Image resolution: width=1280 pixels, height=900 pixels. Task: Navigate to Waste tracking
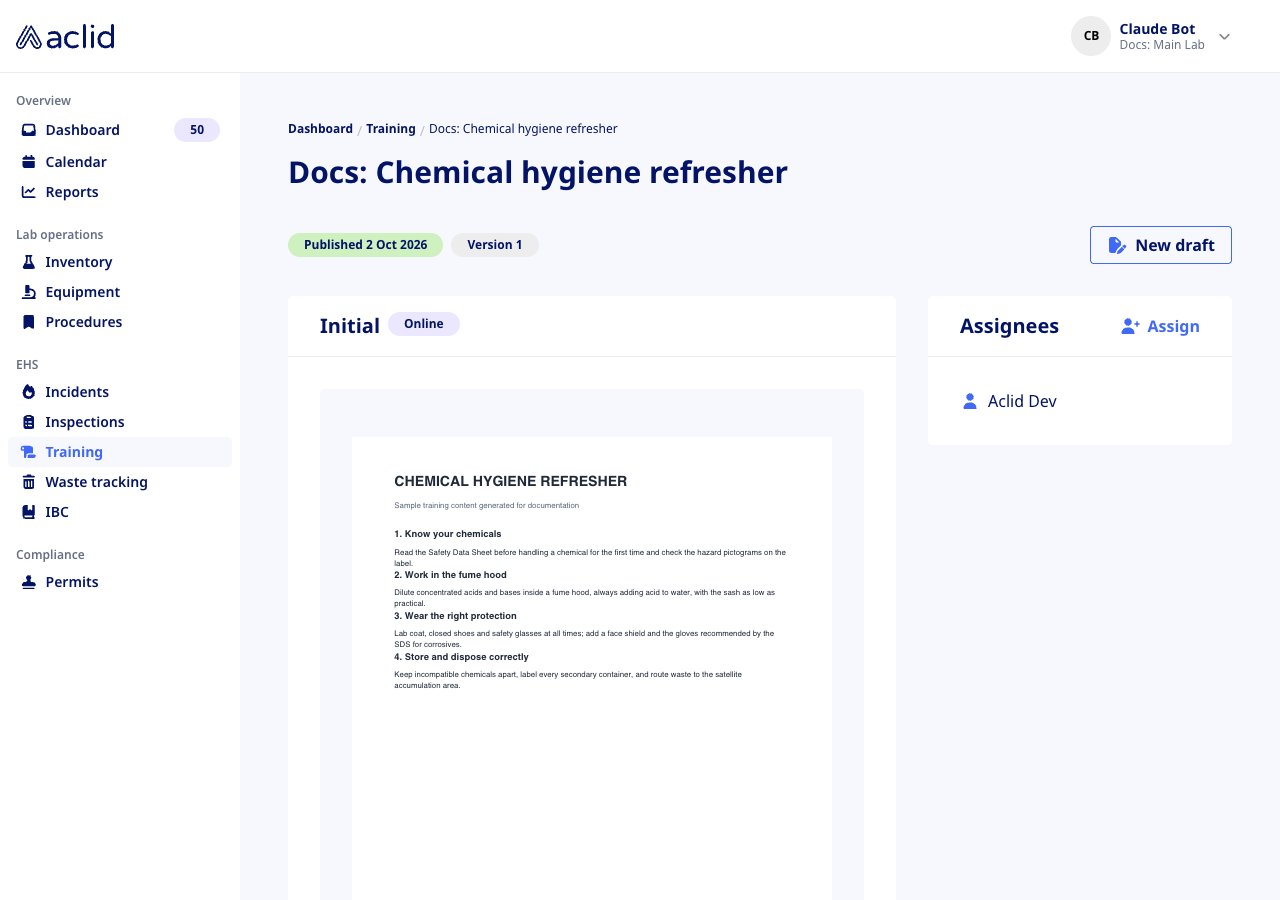pyautogui.click(x=120, y=482)
